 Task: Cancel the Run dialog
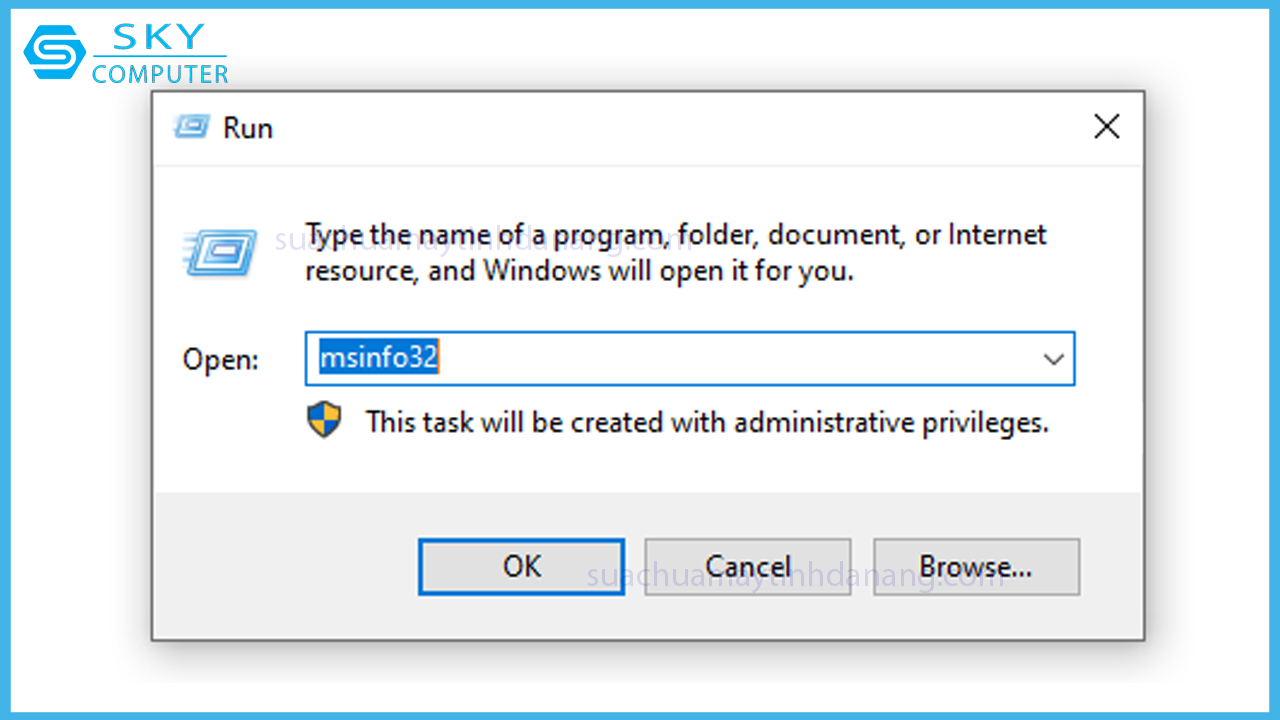tap(747, 567)
